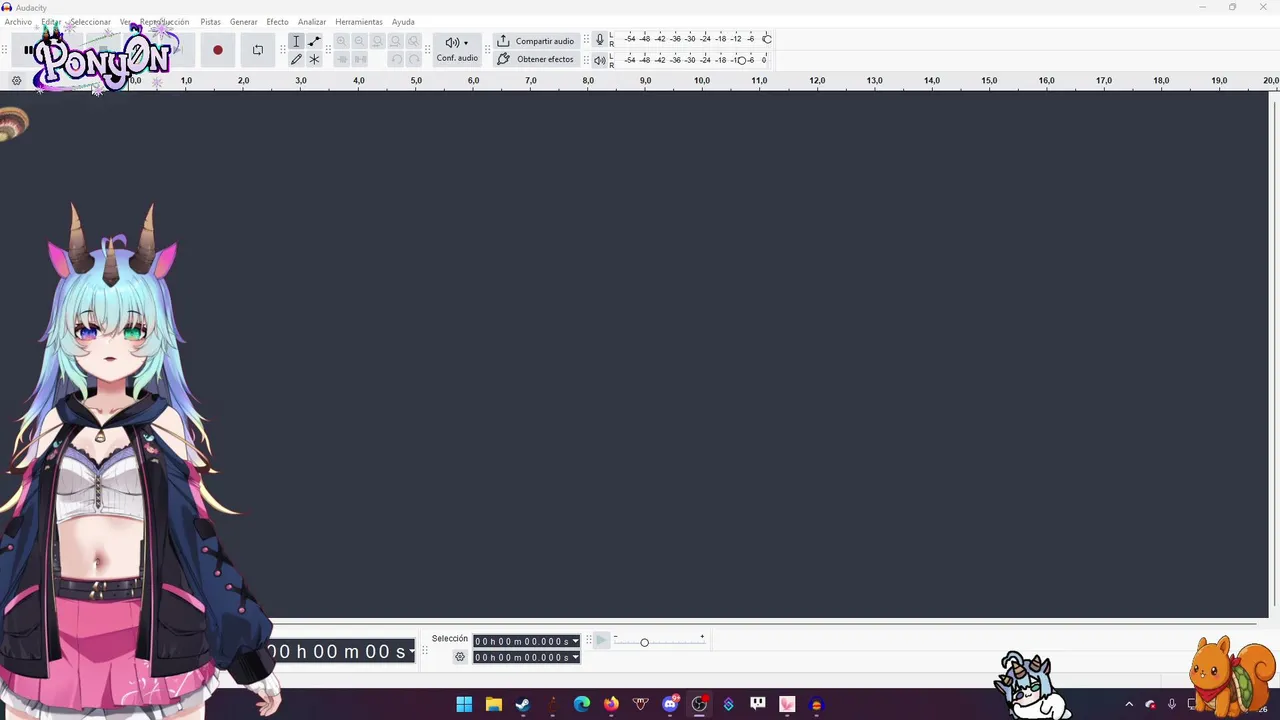Open OBS Studio from the taskbar
The width and height of the screenshot is (1280, 720).
click(x=699, y=704)
